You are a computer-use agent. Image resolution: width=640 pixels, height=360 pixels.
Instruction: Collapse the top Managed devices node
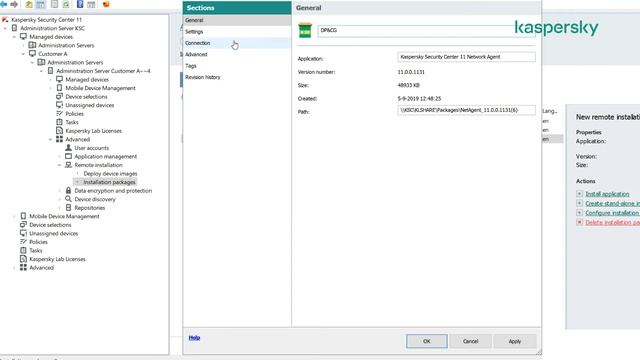pos(14,37)
